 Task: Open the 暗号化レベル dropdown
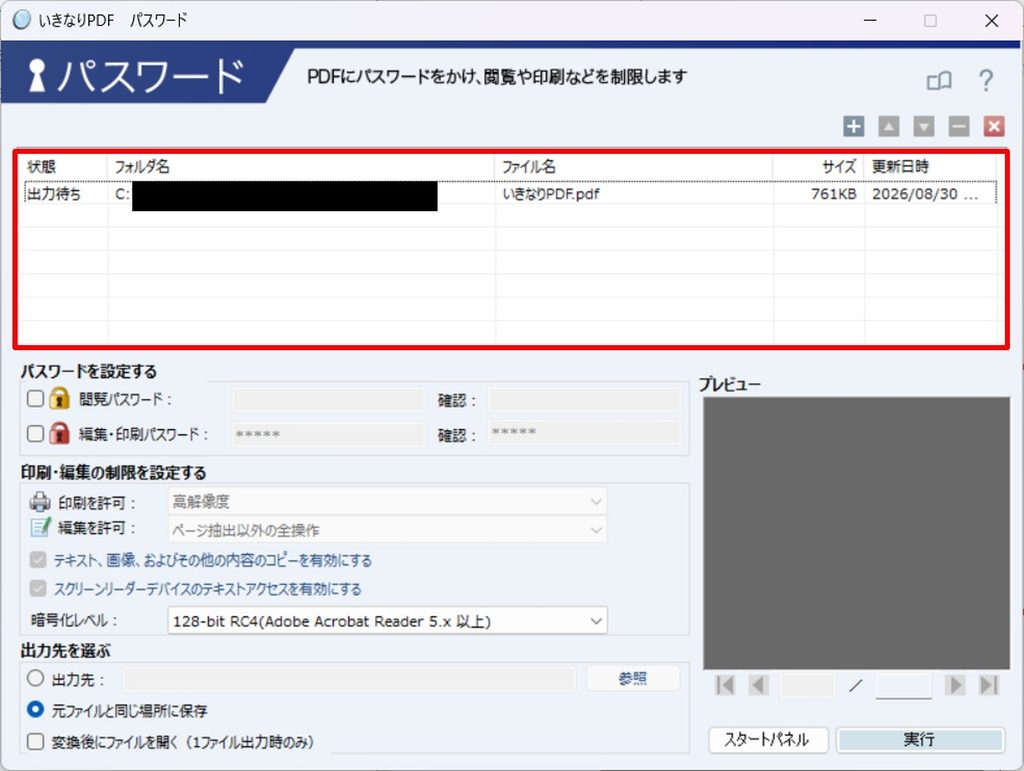387,621
